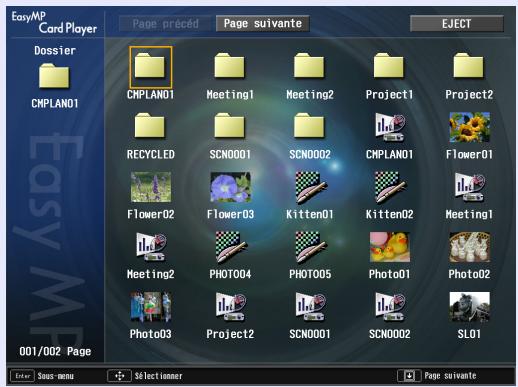Click the Sélectionner label in bottom bar
The width and height of the screenshot is (518, 387).
pyautogui.click(x=159, y=376)
